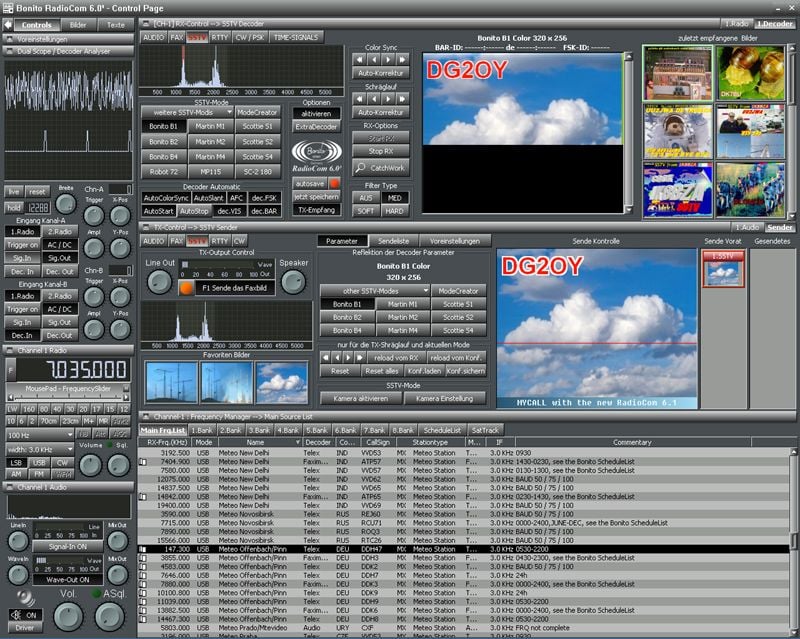Open the width 3.0 KHz dropdown
Screen dimensions: 800x639
(39, 449)
